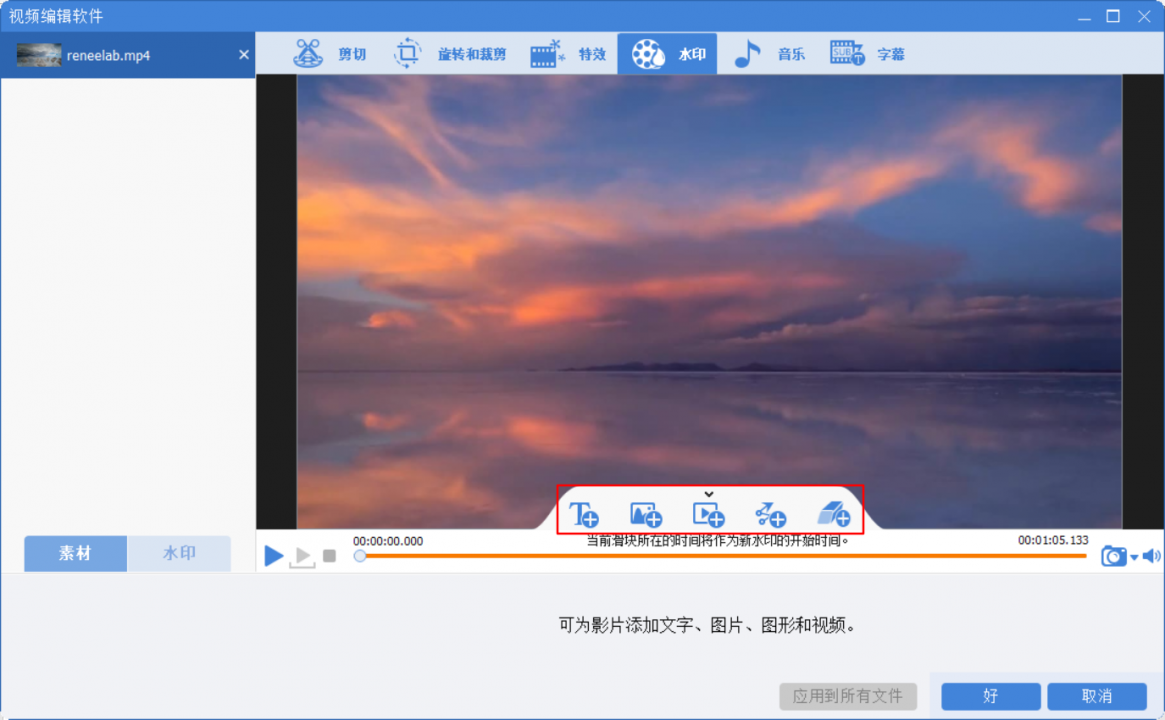Open the dropdown arrow next to camera

(1134, 558)
